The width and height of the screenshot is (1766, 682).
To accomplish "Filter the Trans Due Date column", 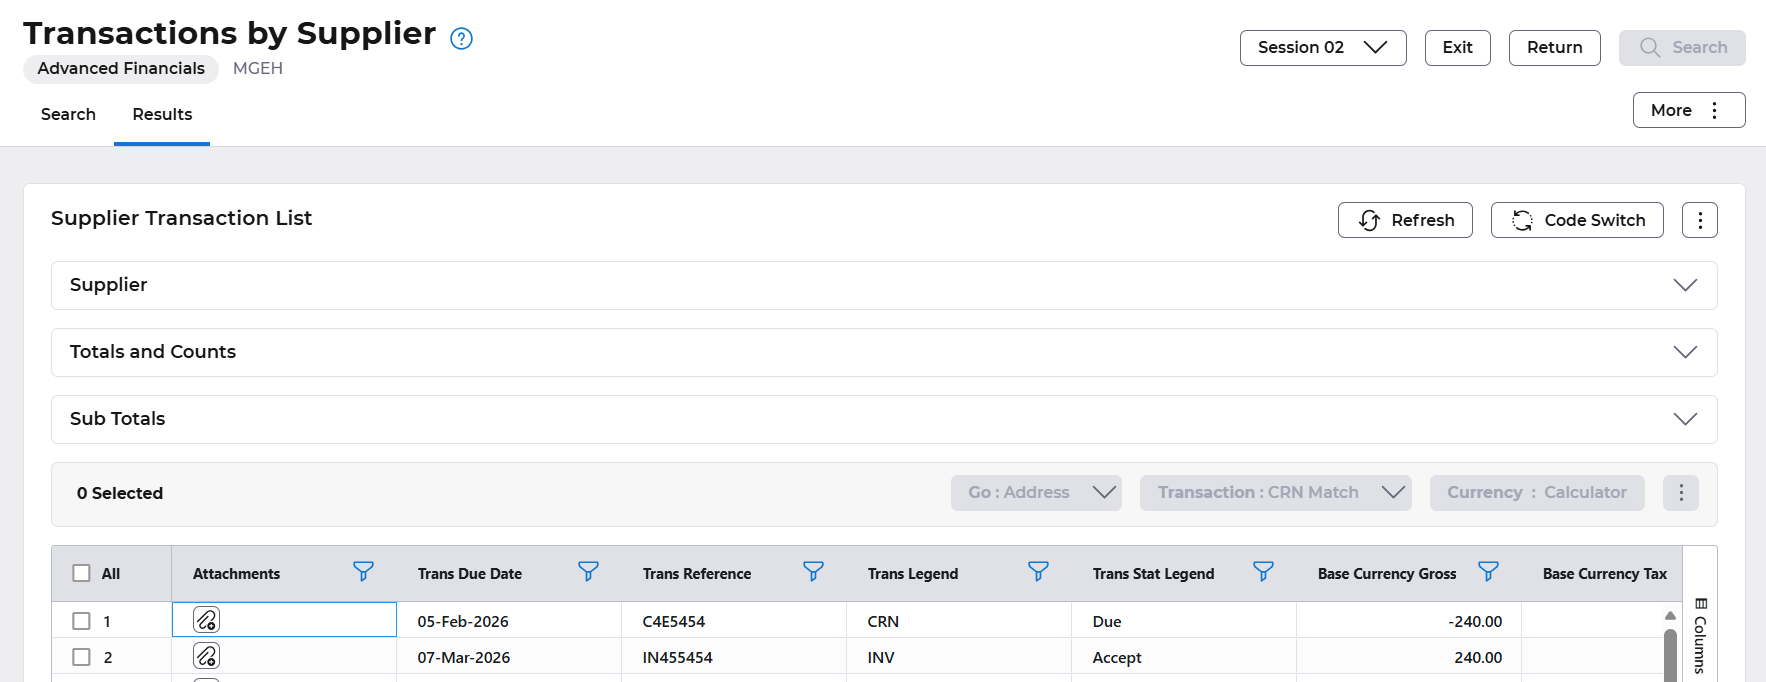I will pyautogui.click(x=588, y=572).
